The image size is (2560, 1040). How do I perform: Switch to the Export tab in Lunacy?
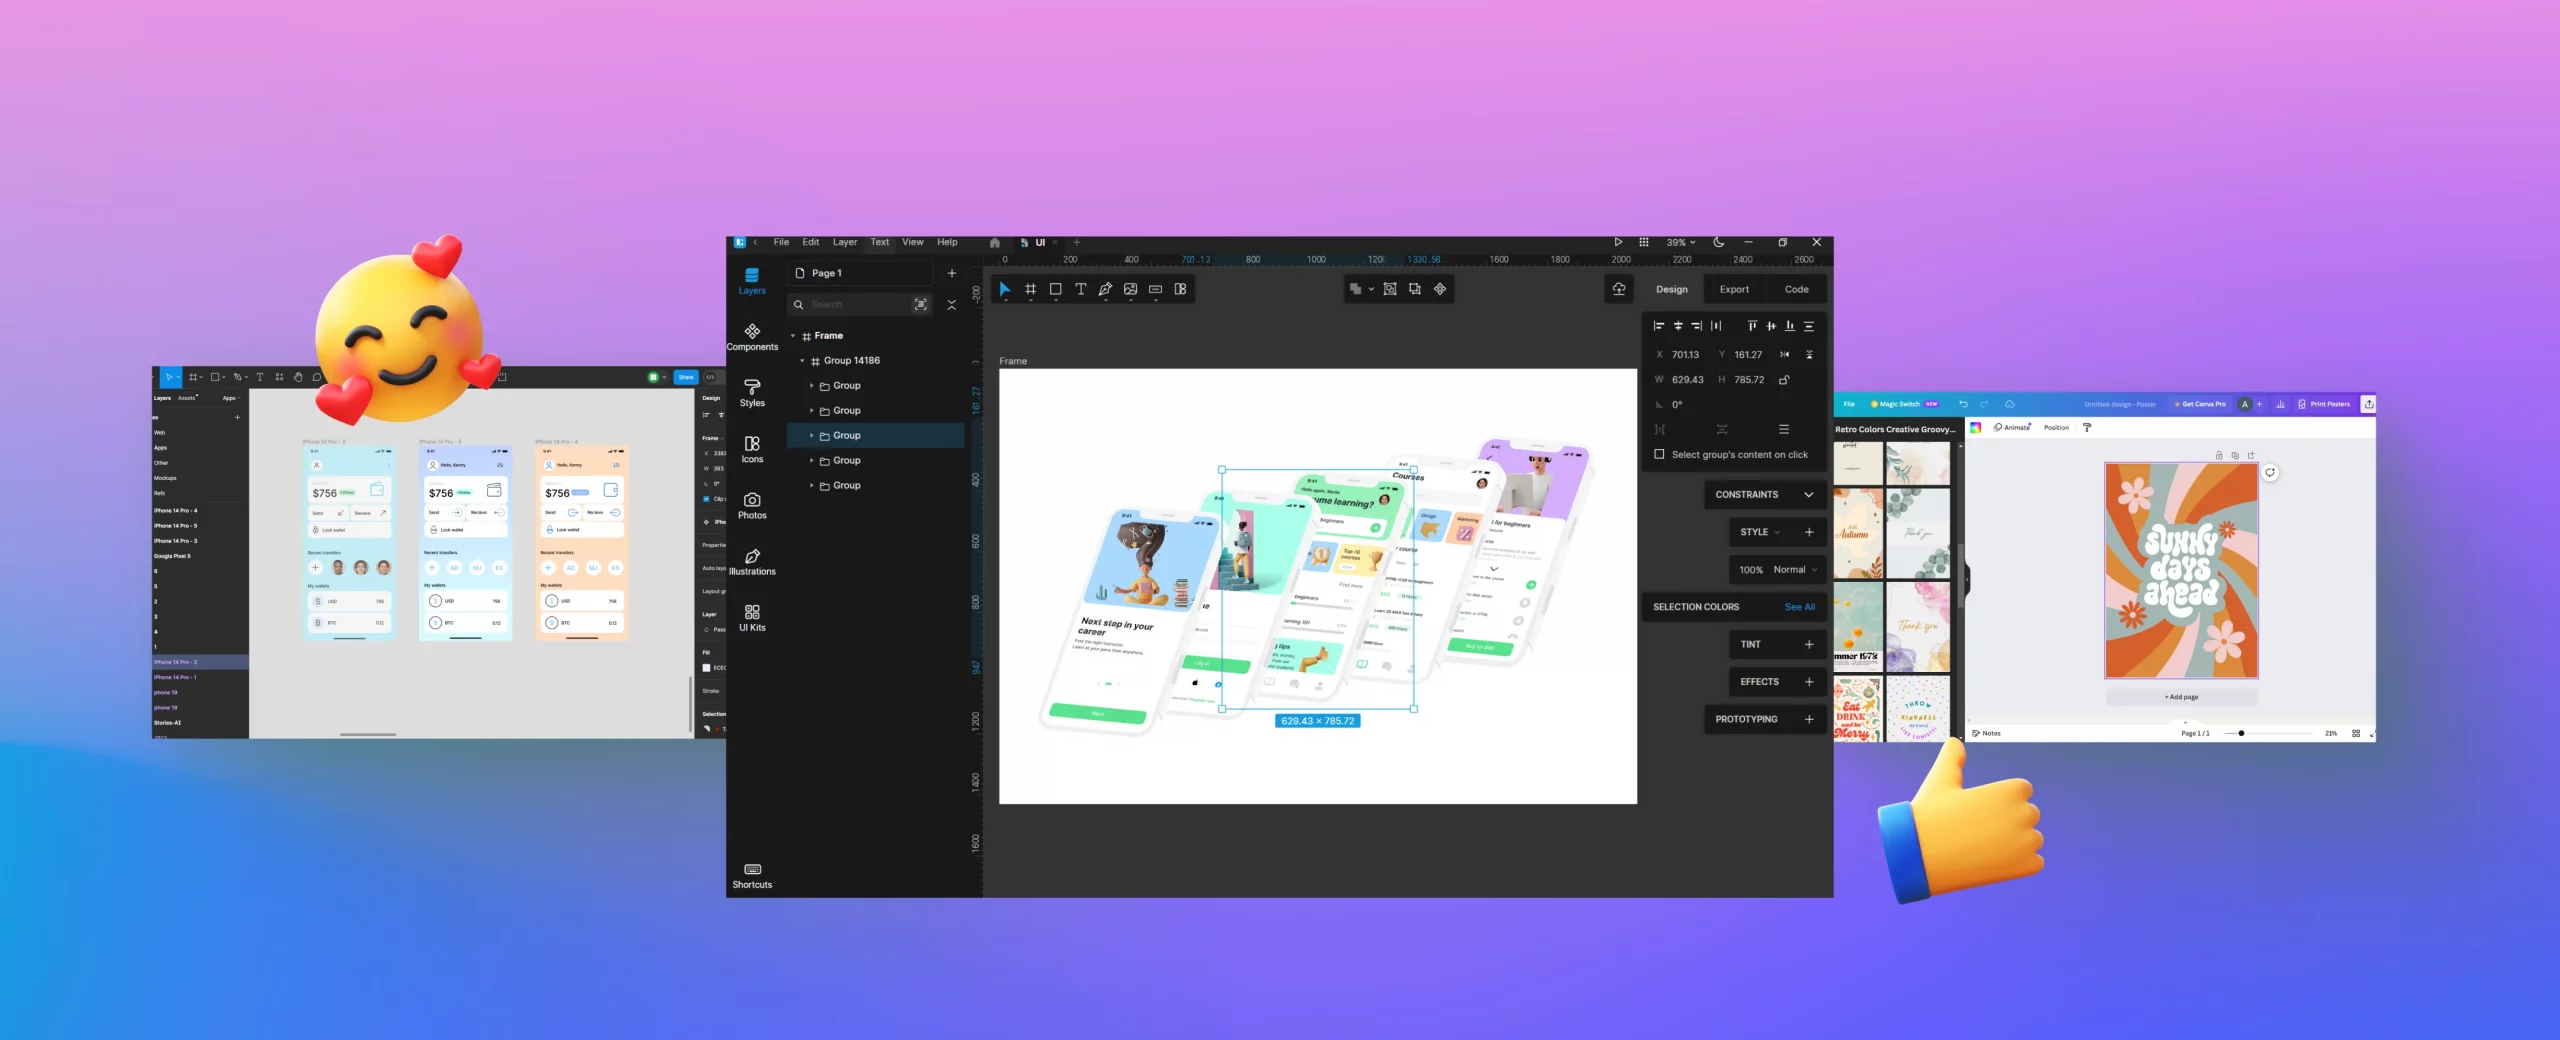point(1734,290)
